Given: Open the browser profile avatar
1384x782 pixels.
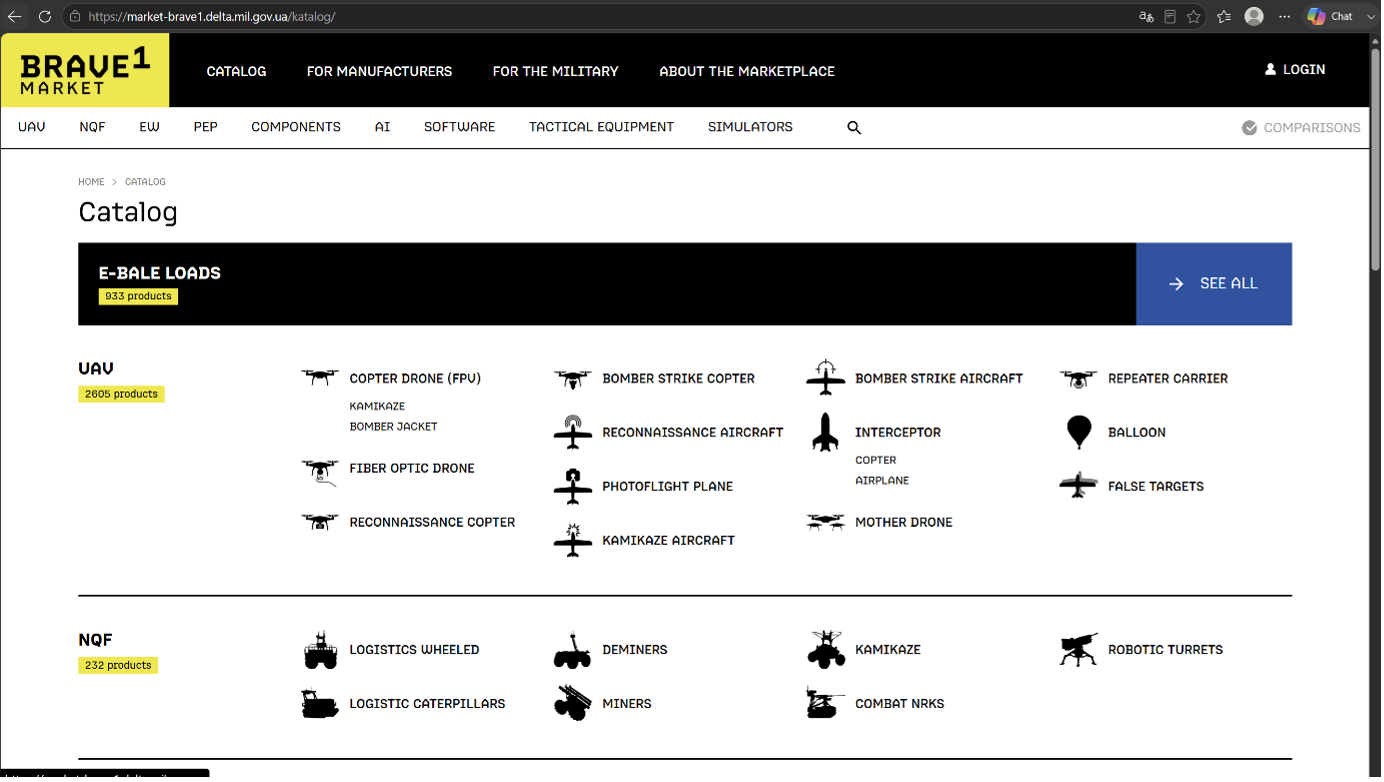Looking at the screenshot, I should 1254,17.
